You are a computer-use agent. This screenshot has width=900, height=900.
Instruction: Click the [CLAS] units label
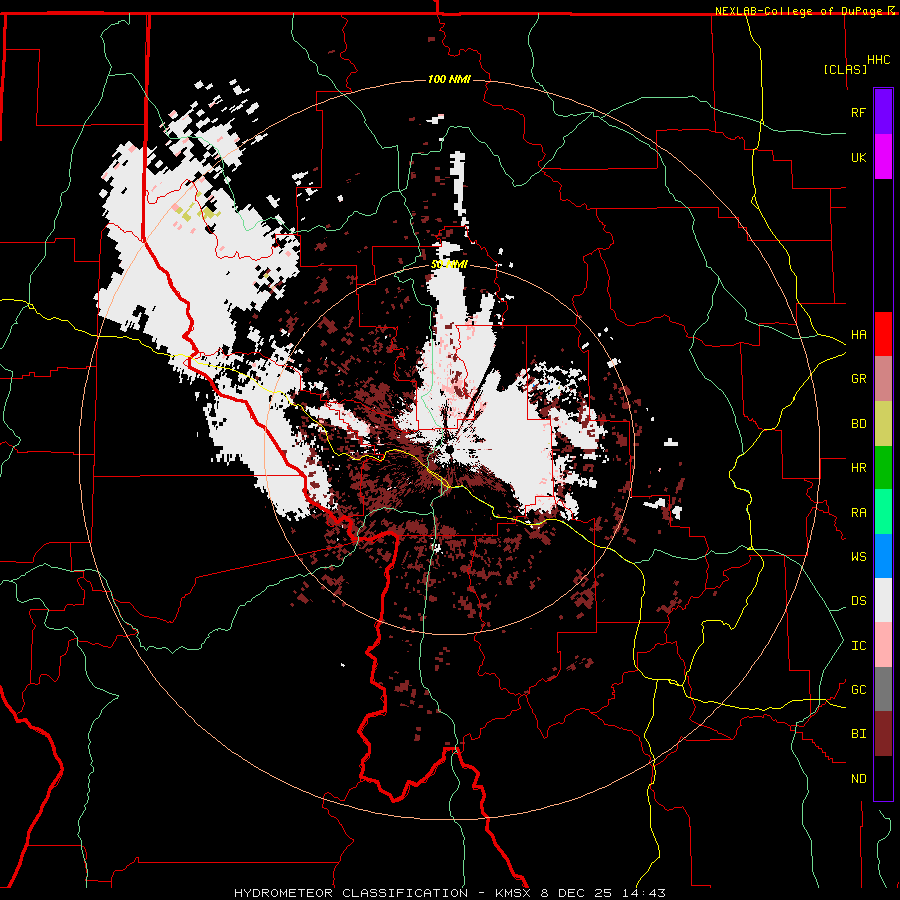click(x=845, y=70)
